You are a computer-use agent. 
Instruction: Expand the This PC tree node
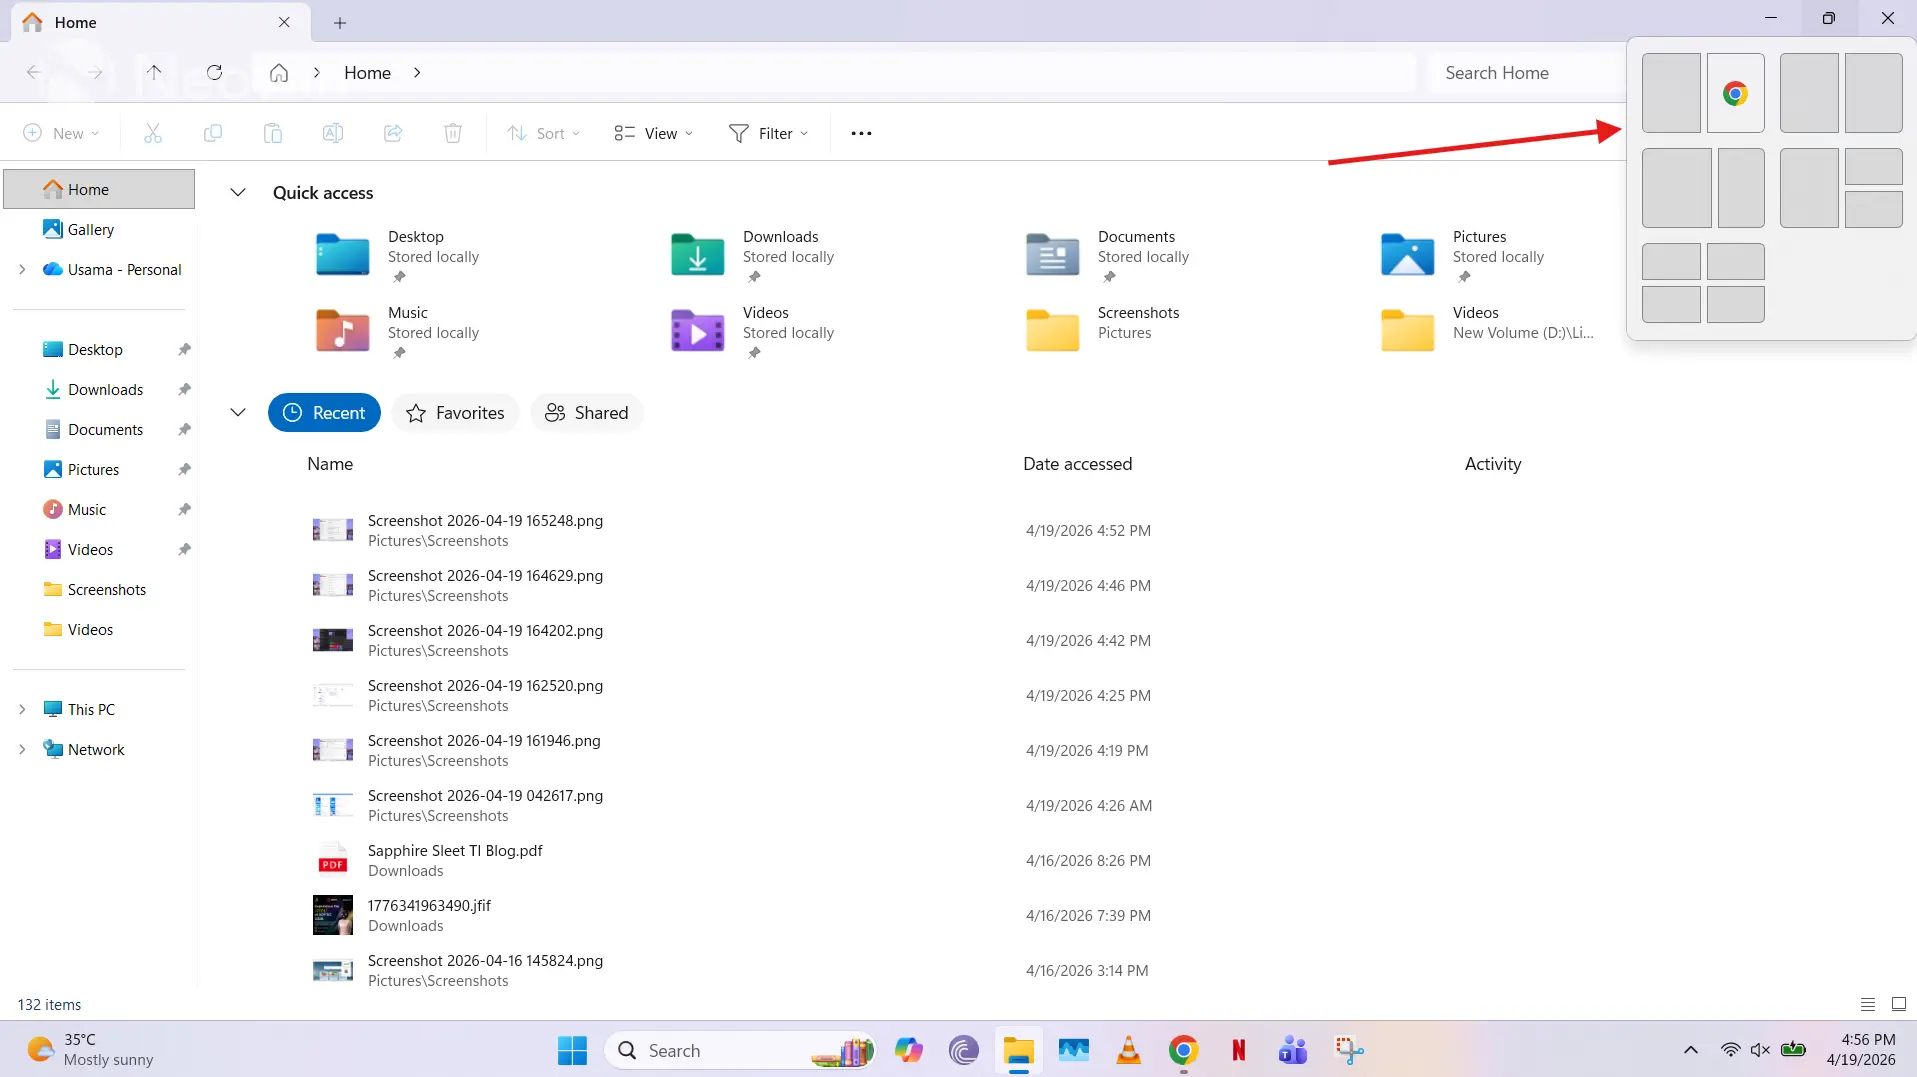(x=22, y=709)
